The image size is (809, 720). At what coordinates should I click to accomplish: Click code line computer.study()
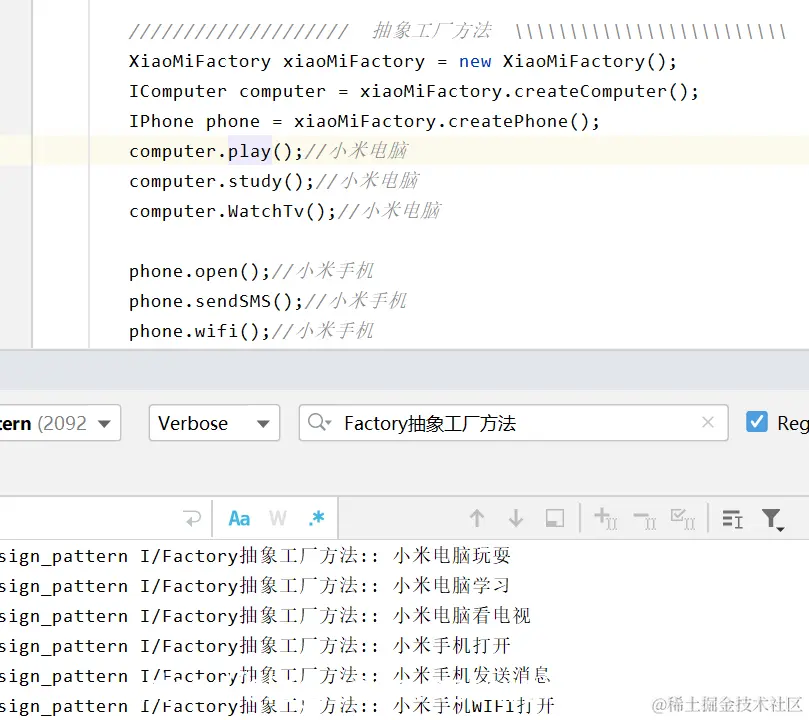click(x=274, y=181)
